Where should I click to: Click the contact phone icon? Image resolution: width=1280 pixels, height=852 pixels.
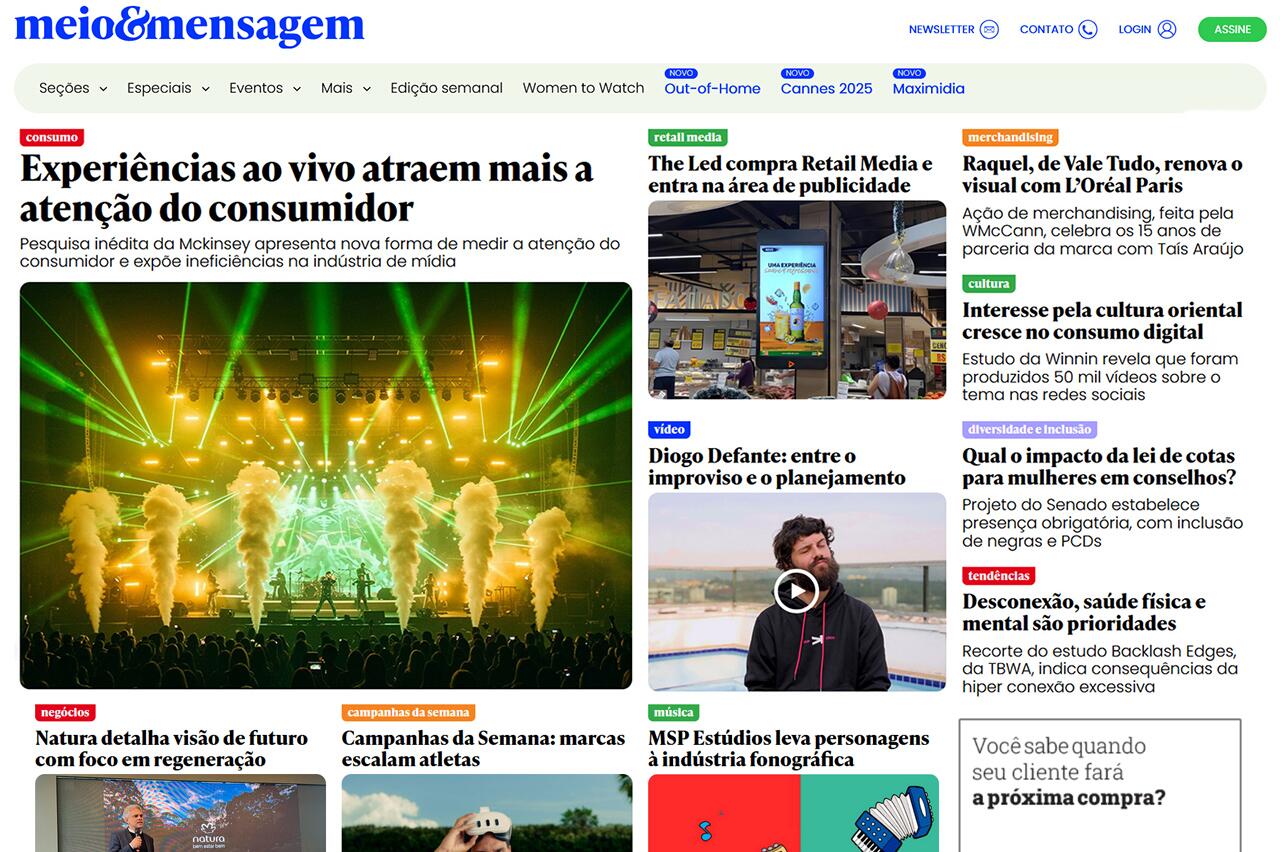pyautogui.click(x=1088, y=29)
